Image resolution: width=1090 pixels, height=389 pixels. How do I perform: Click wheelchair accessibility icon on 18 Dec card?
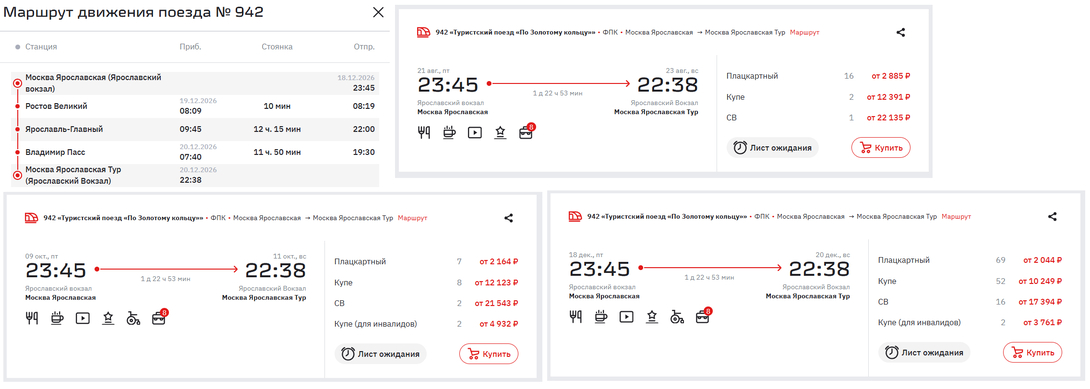[x=678, y=317]
